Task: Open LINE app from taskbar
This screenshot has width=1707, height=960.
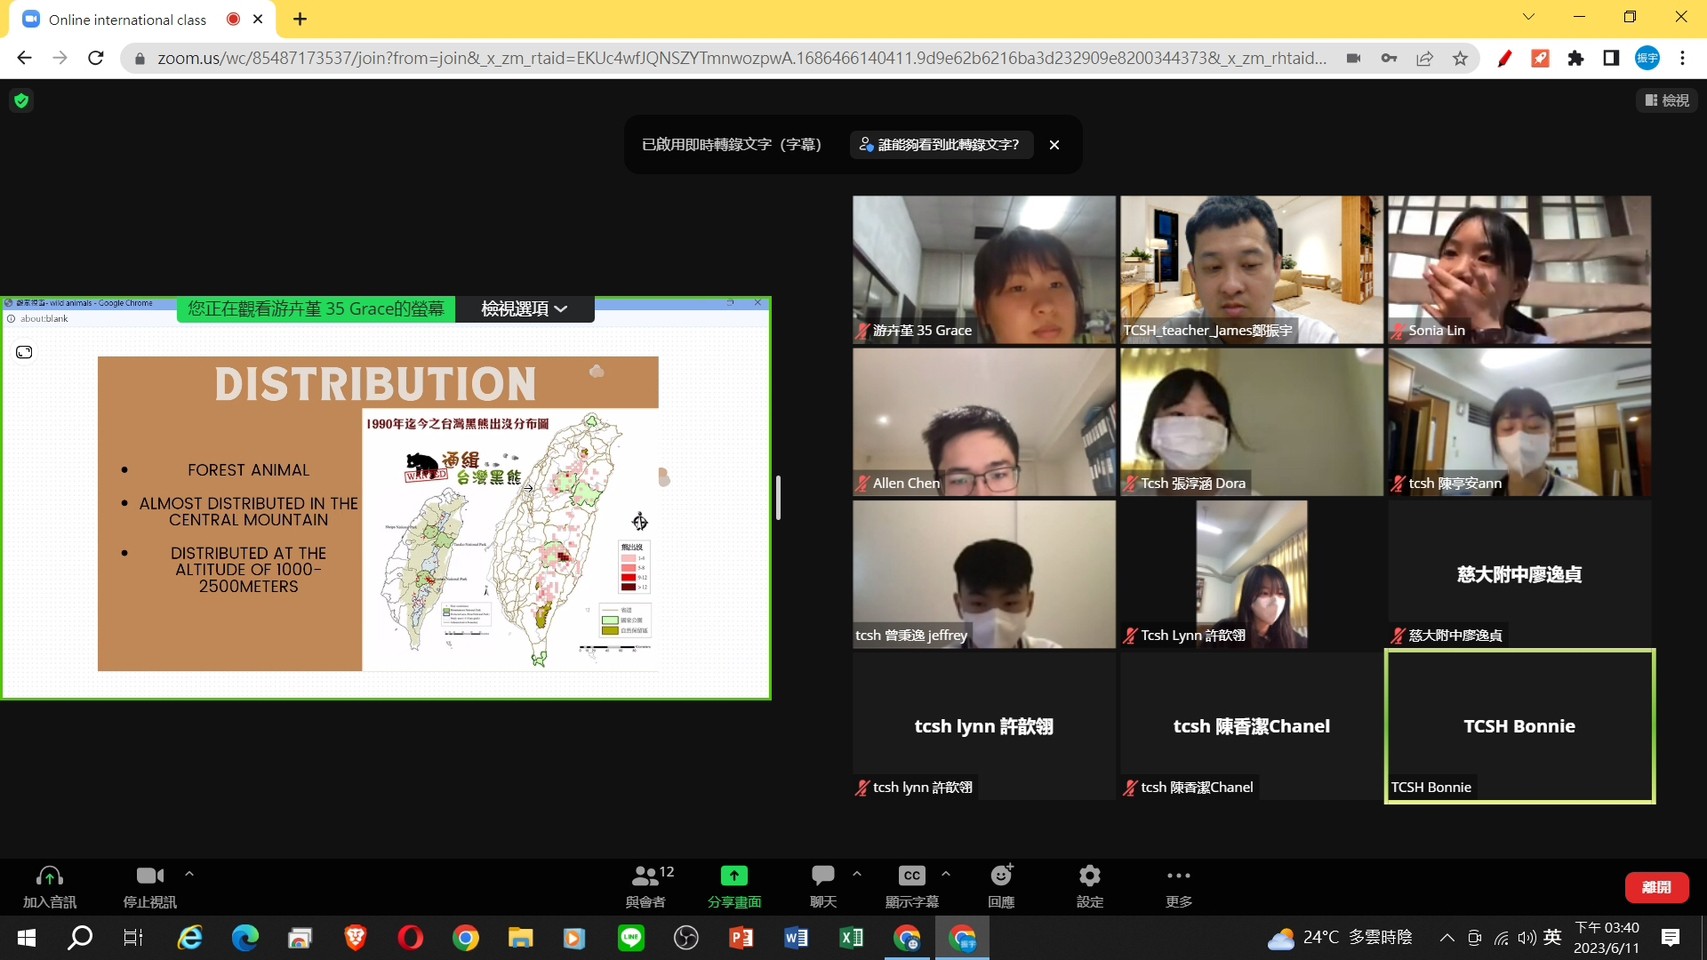Action: pos(631,937)
